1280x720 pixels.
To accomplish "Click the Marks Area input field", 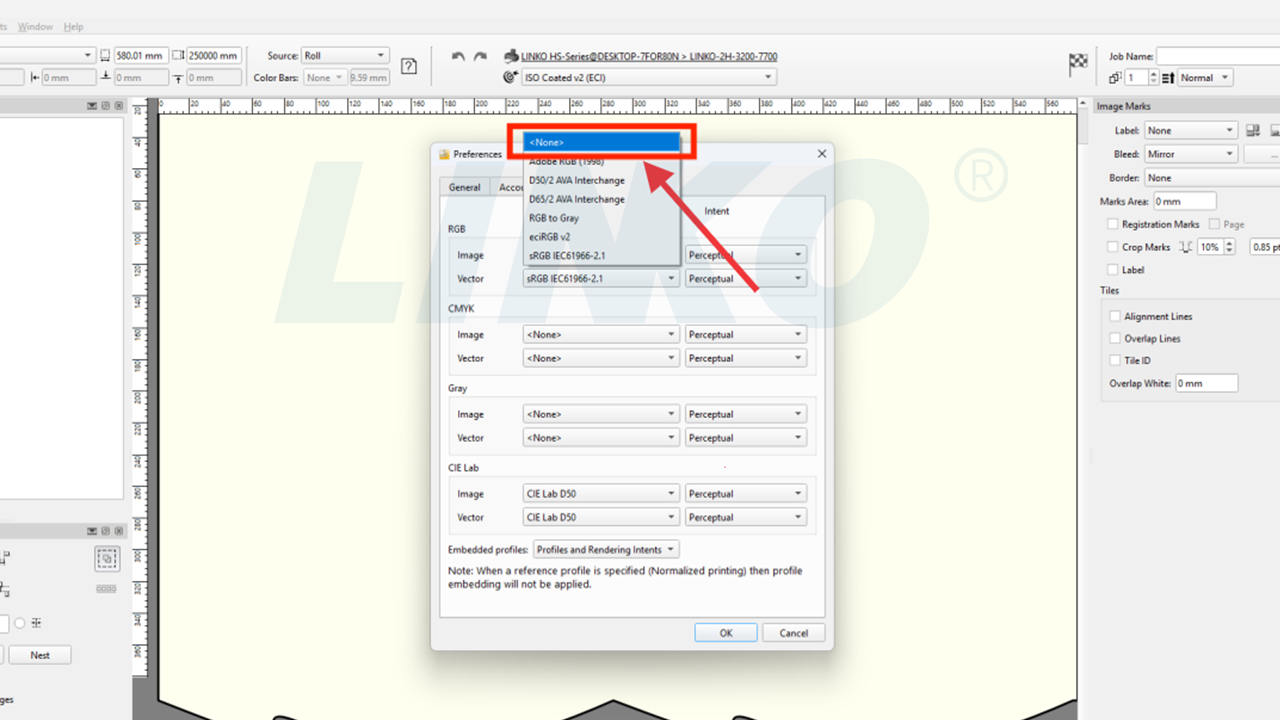I will click(x=1184, y=201).
